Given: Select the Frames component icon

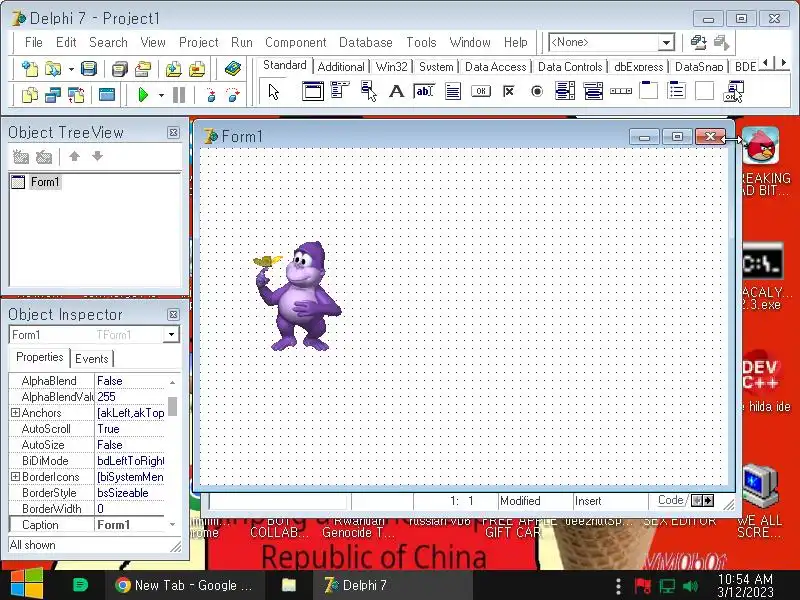Looking at the screenshot, I should (x=313, y=92).
